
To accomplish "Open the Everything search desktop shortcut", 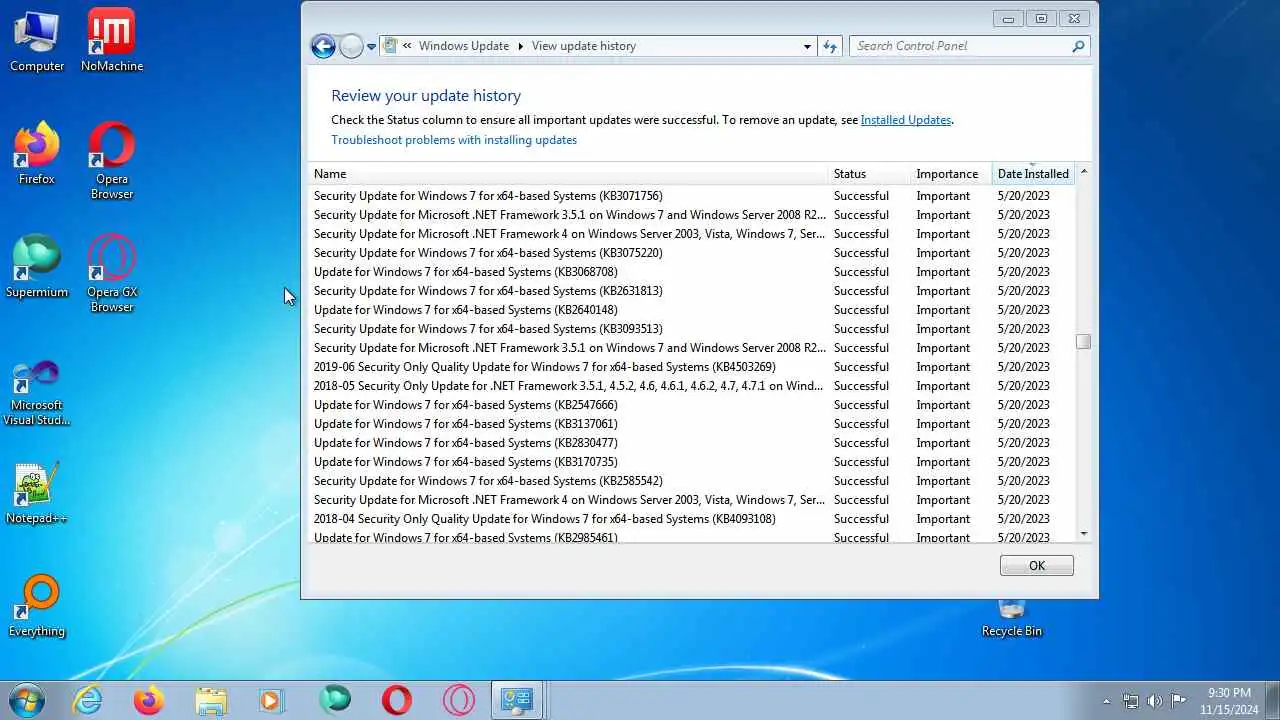I will 37,605.
